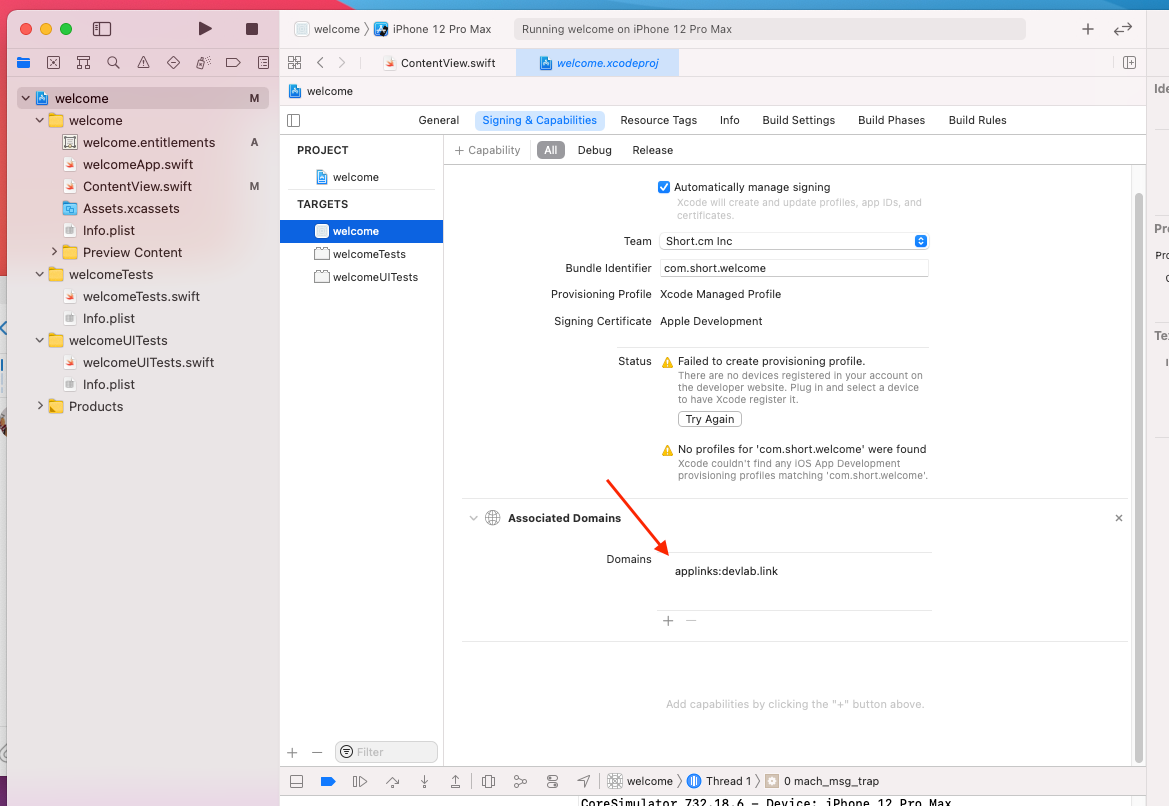Expand the Products folder
The width and height of the screenshot is (1169, 806).
click(x=40, y=406)
